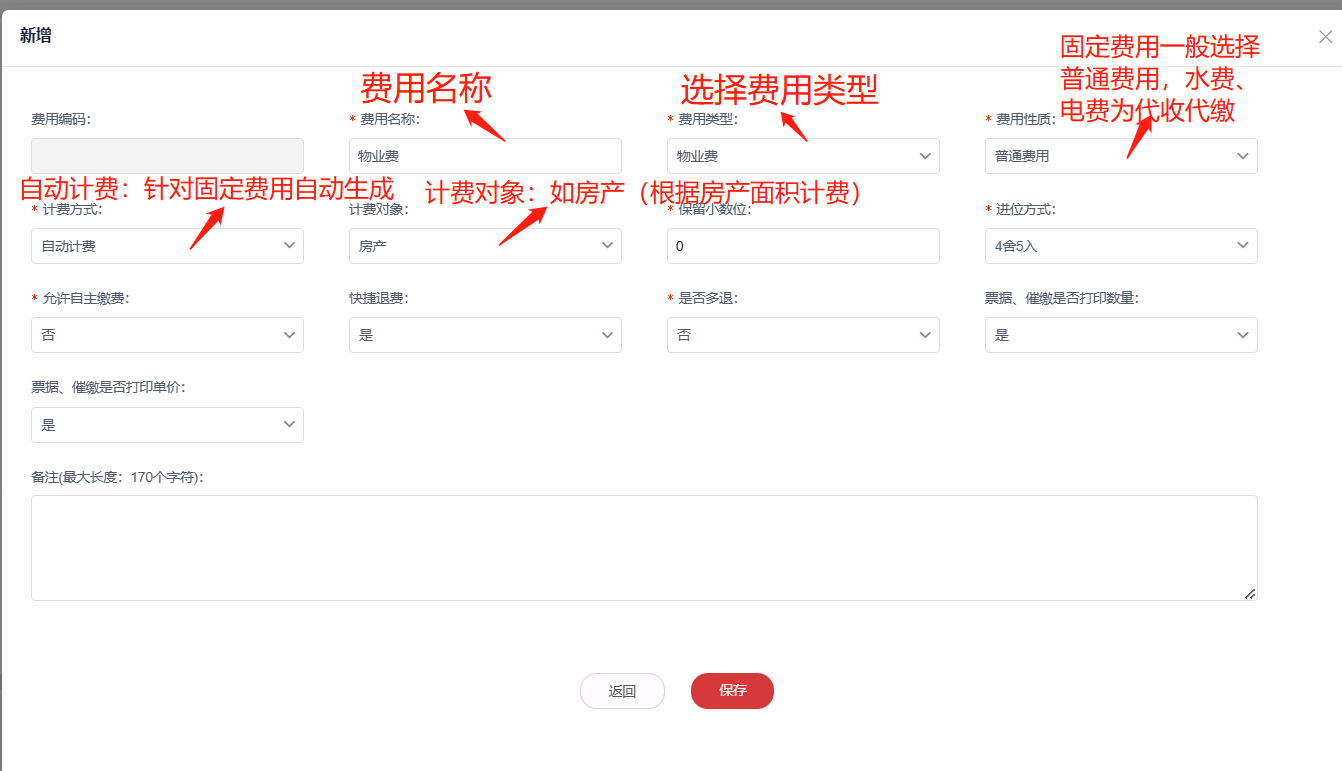Open the 票据、催缴是否打印单价 dropdown
The image size is (1342, 771).
[x=167, y=425]
